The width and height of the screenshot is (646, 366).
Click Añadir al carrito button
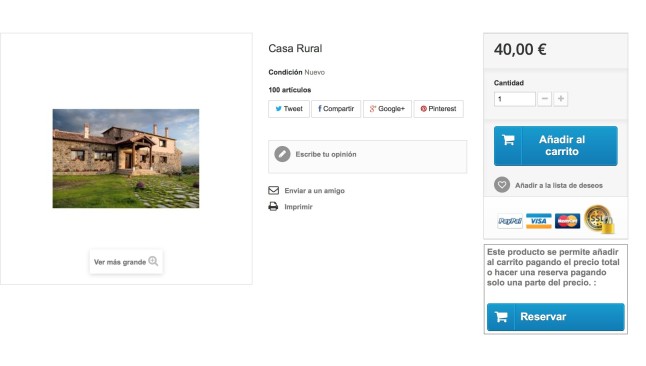pyautogui.click(x=556, y=146)
